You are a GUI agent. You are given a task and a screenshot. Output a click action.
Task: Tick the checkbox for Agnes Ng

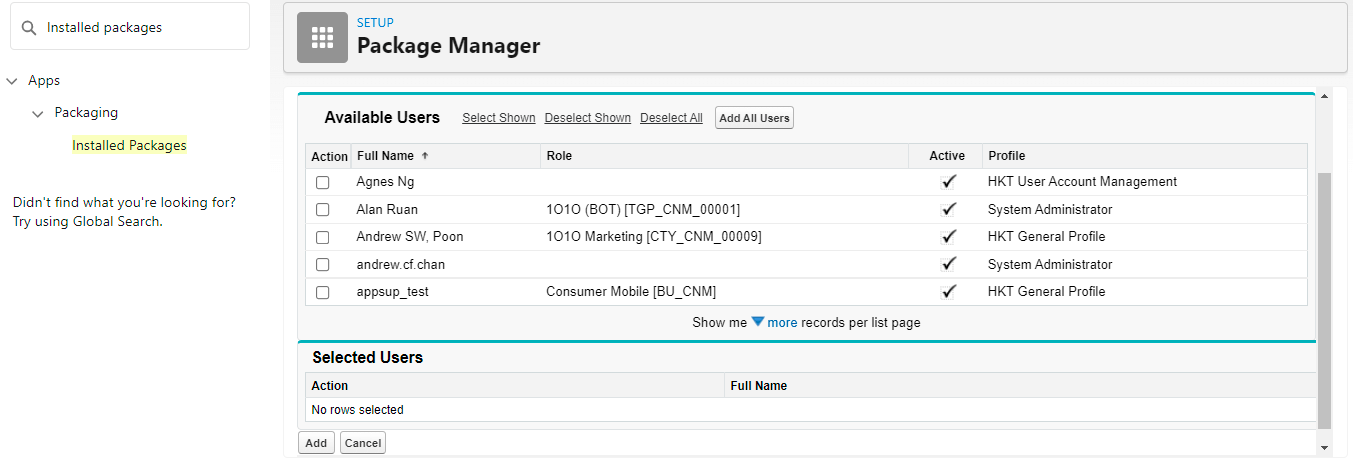coord(322,183)
